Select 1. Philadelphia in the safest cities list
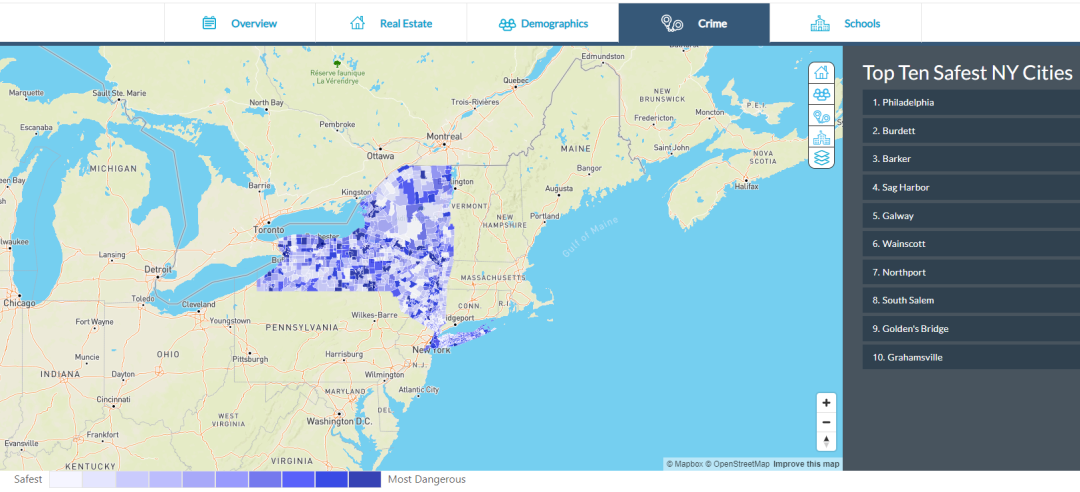1080x492 pixels. coord(971,102)
